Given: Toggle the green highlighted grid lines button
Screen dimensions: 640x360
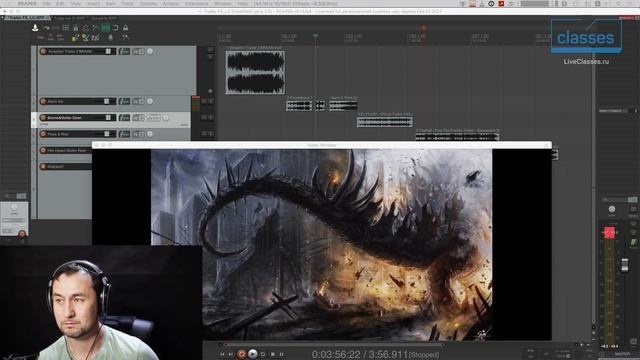Looking at the screenshot, I should click(x=105, y=28).
